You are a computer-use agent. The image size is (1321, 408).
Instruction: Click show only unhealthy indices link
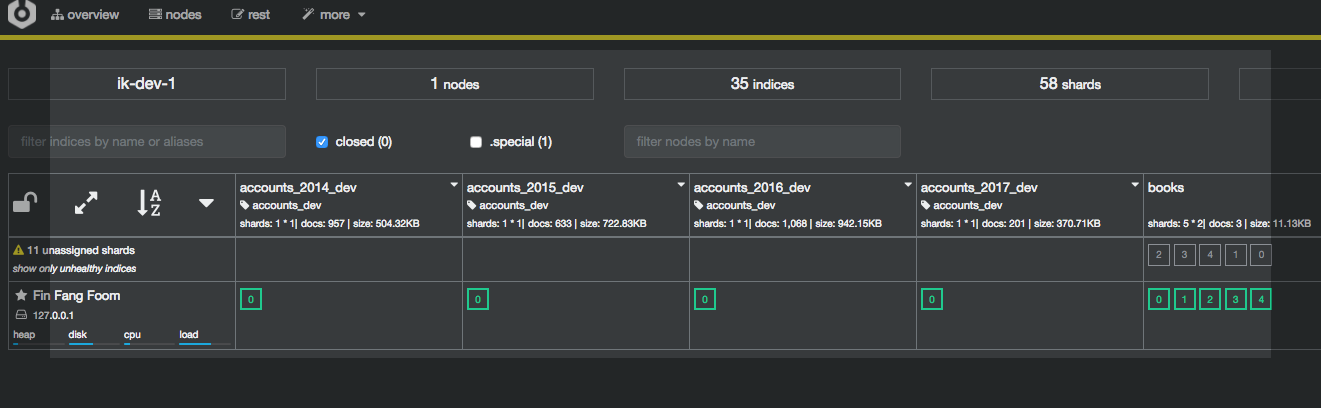pyautogui.click(x=74, y=268)
